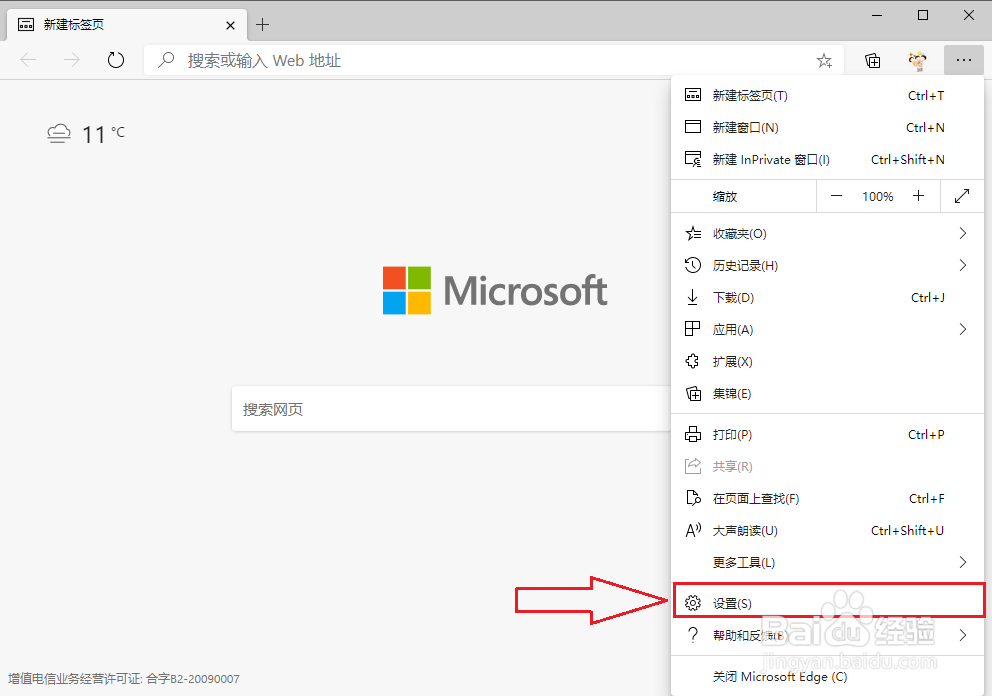
Task: Click the address bar search magnifier icon
Action: tap(166, 60)
